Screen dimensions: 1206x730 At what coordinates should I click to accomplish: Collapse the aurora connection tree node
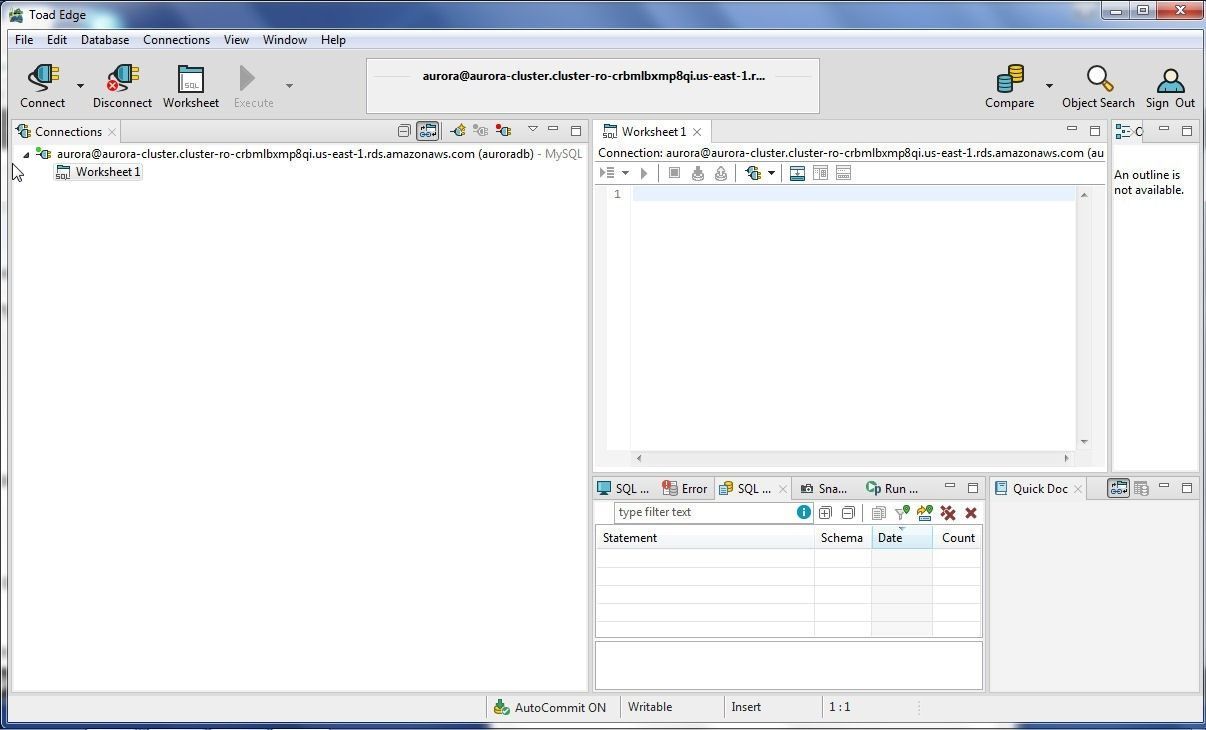26,154
